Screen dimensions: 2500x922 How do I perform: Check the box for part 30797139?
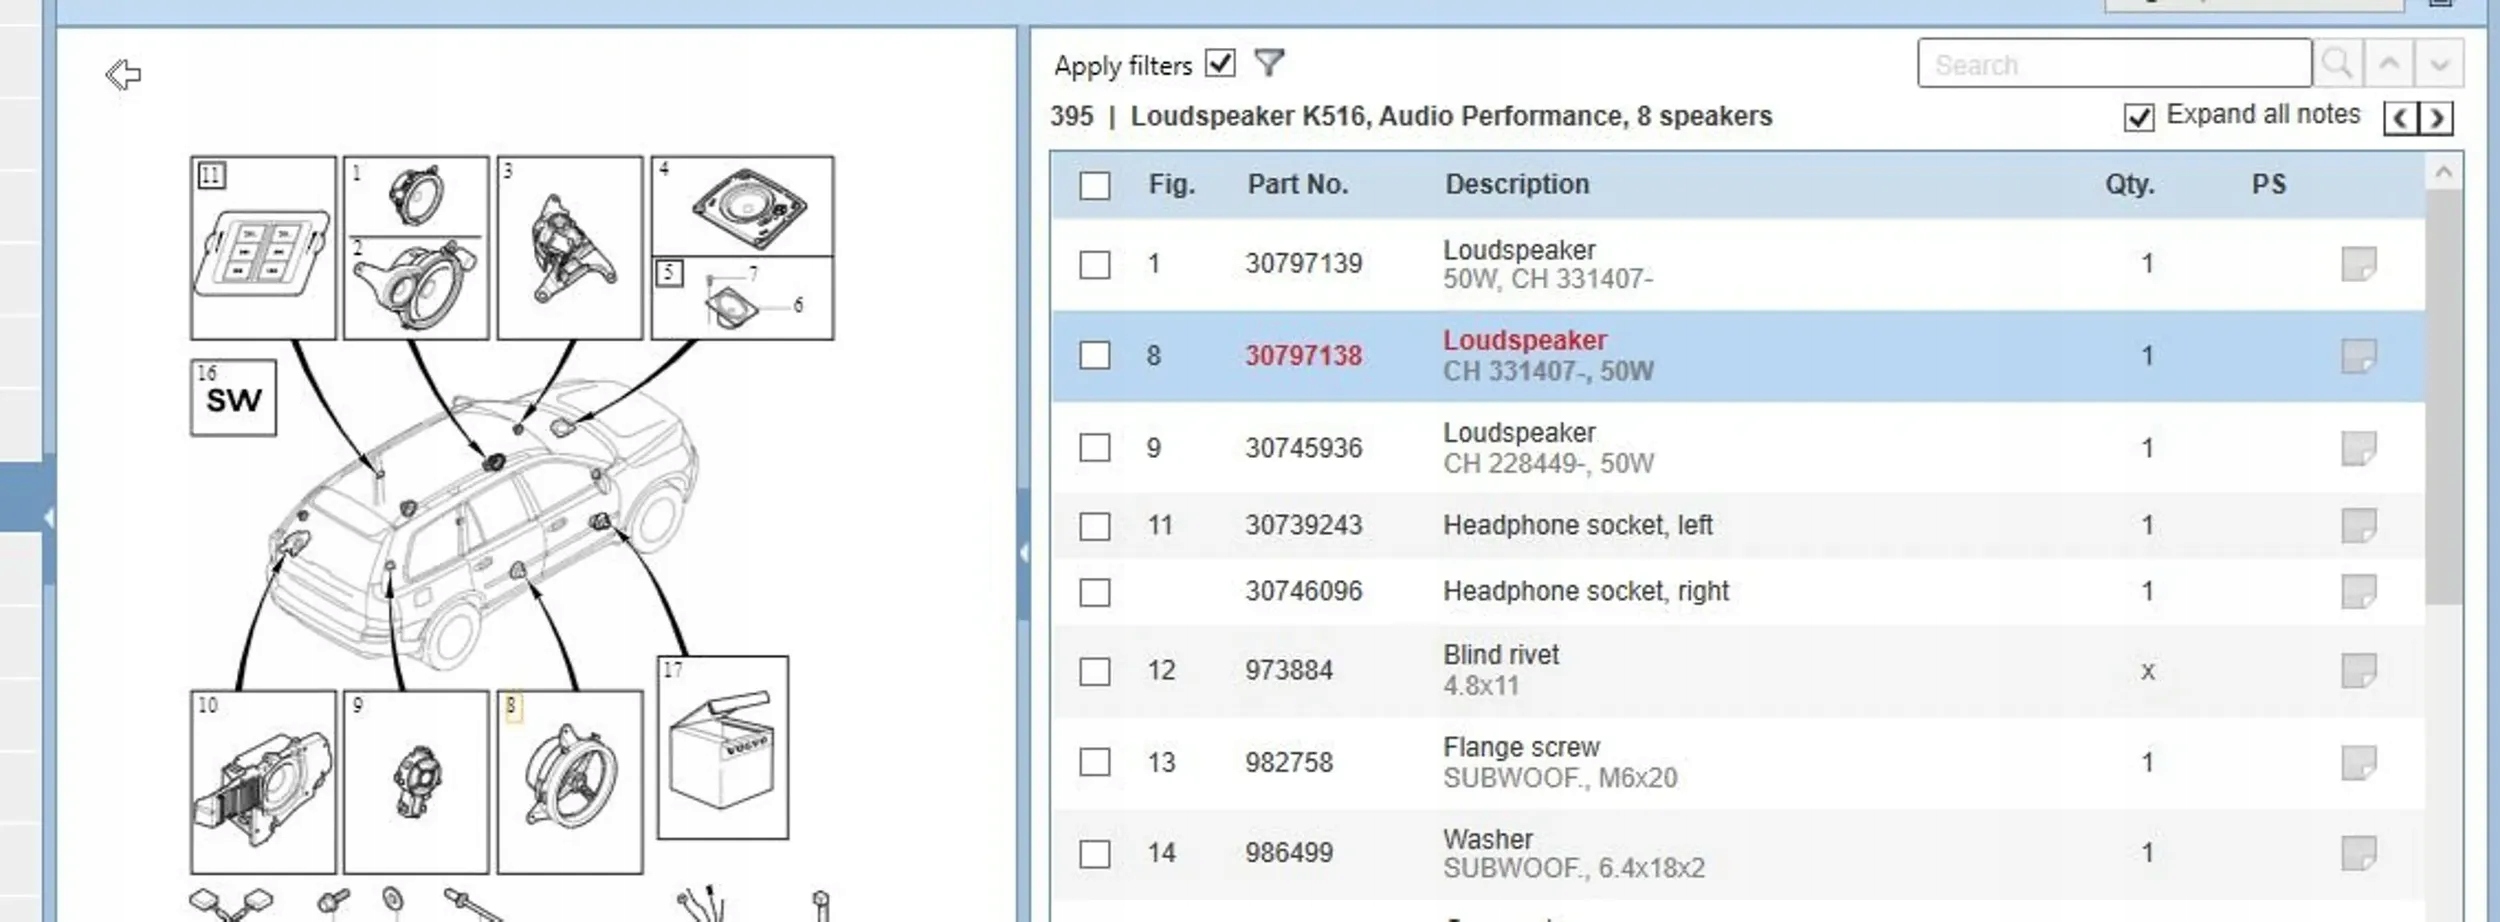(1095, 265)
